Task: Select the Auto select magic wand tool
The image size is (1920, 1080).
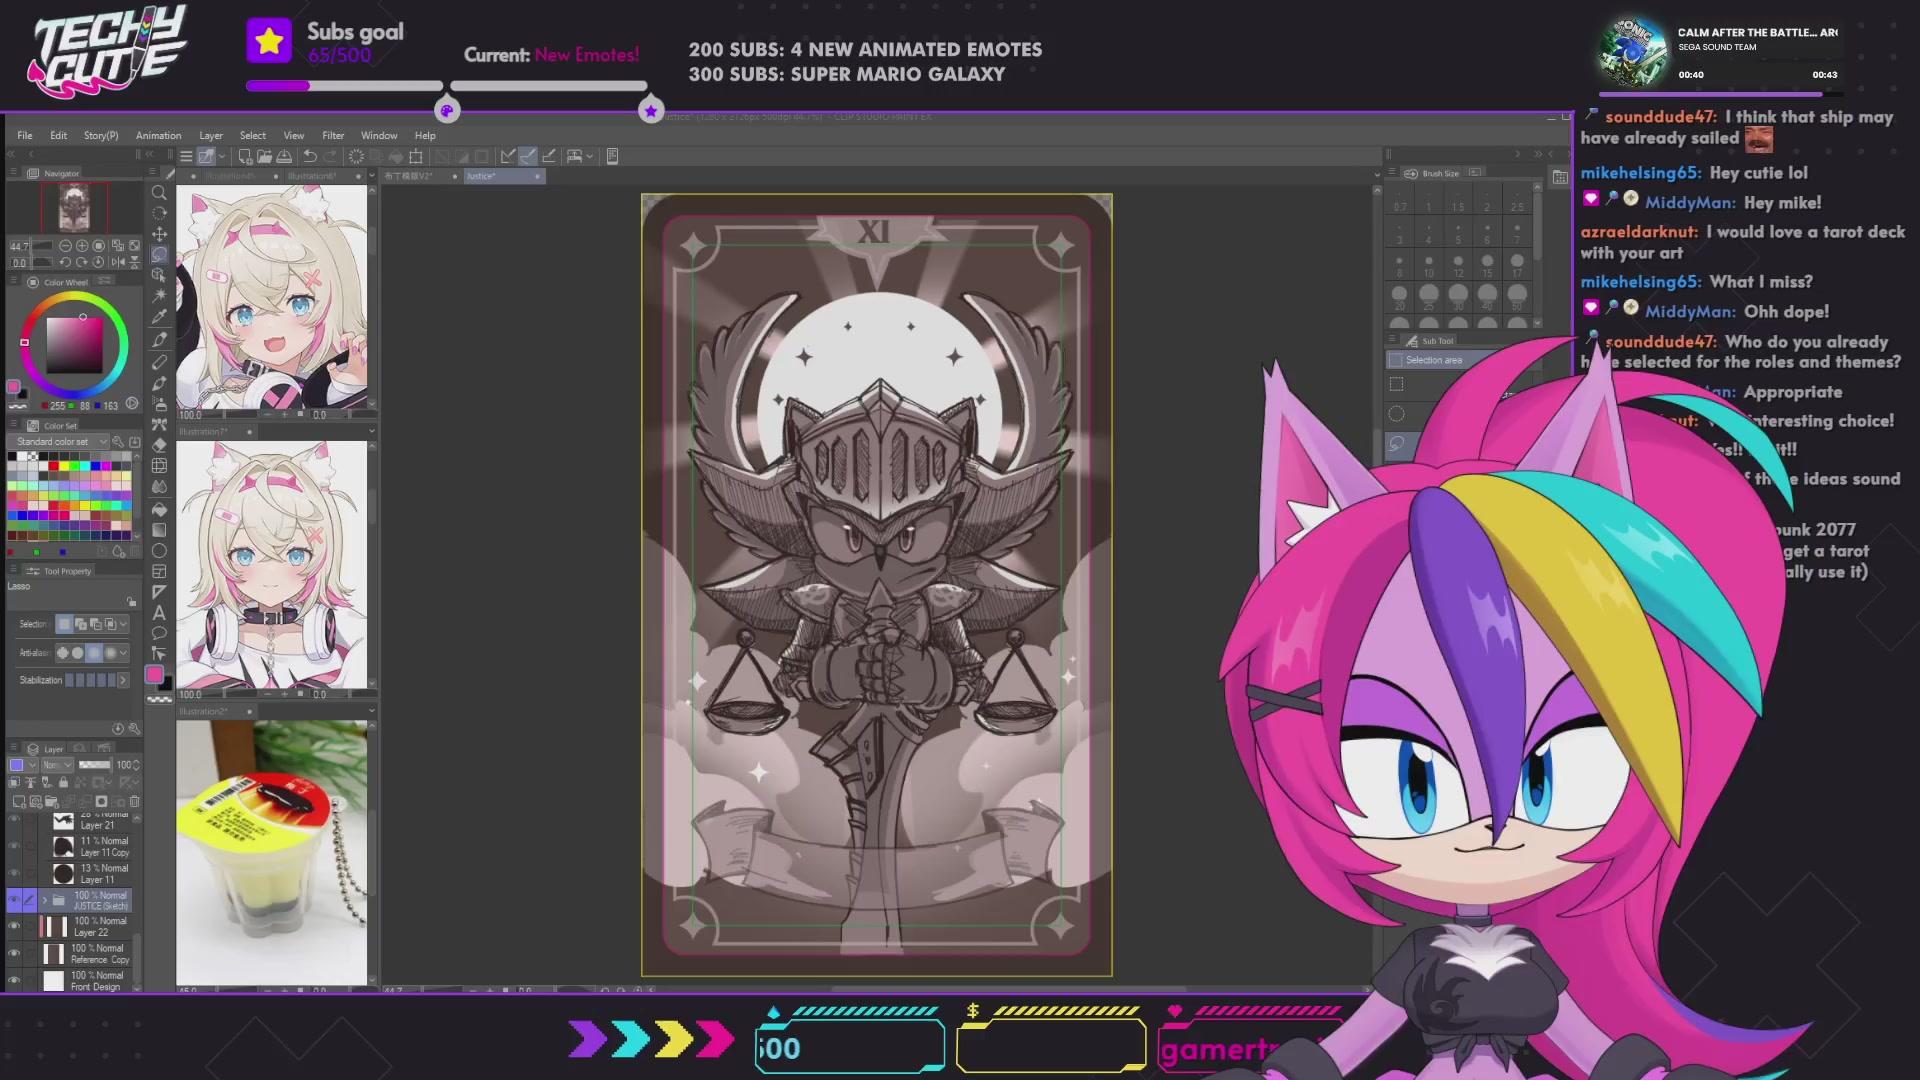Action: pyautogui.click(x=159, y=296)
